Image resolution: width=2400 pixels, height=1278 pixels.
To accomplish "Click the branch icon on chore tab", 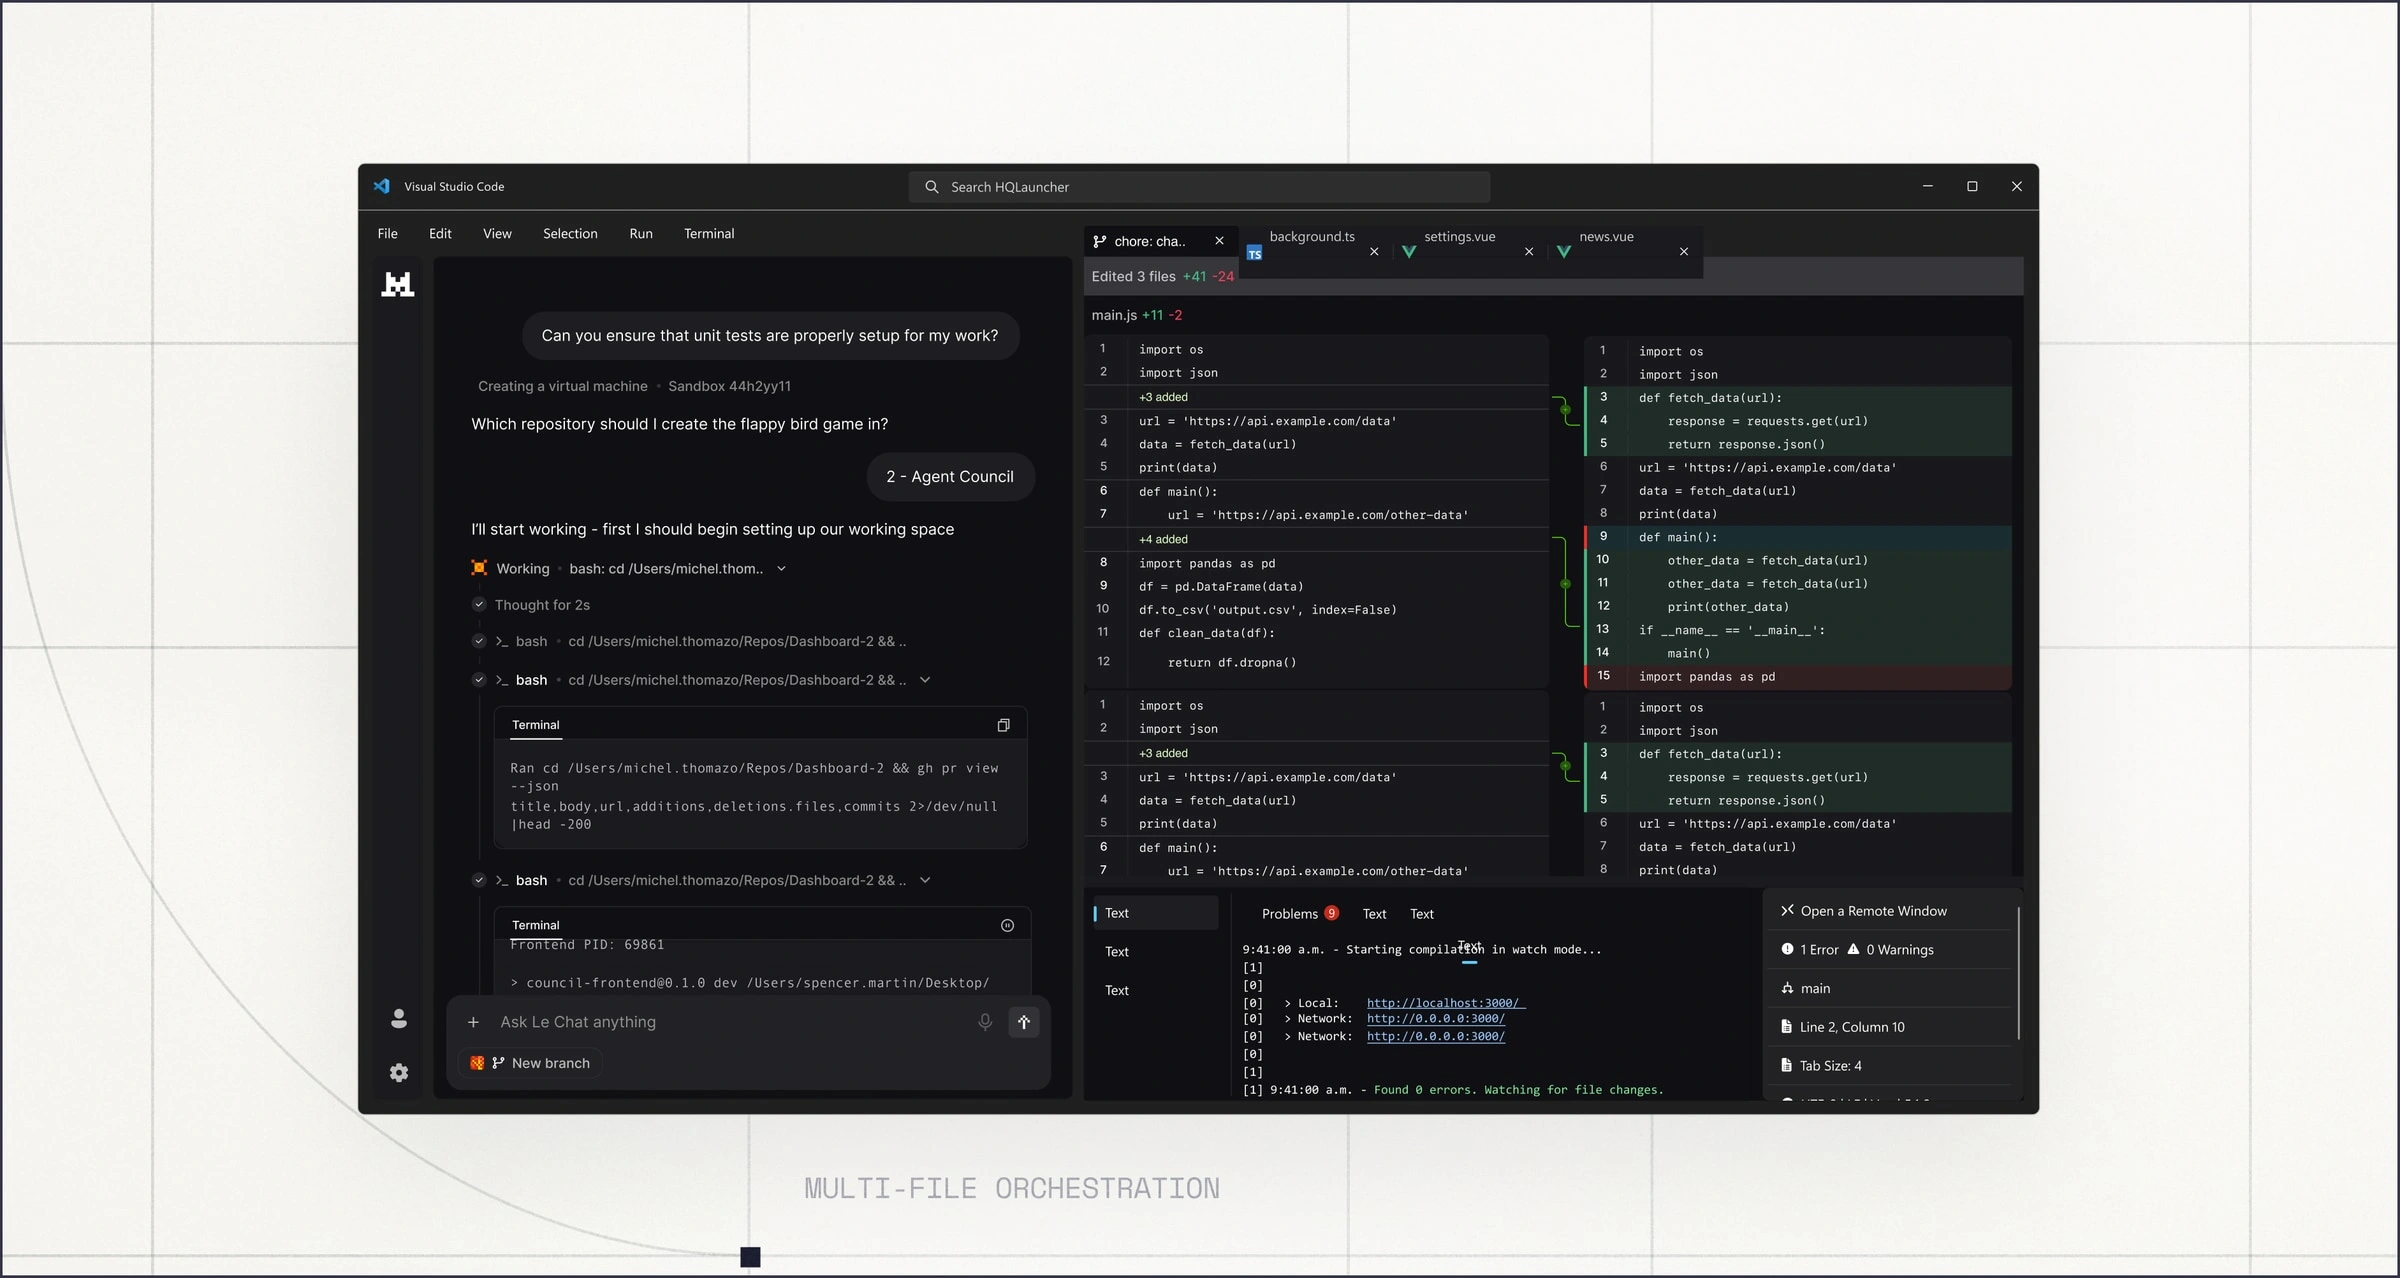I will pos(1100,241).
